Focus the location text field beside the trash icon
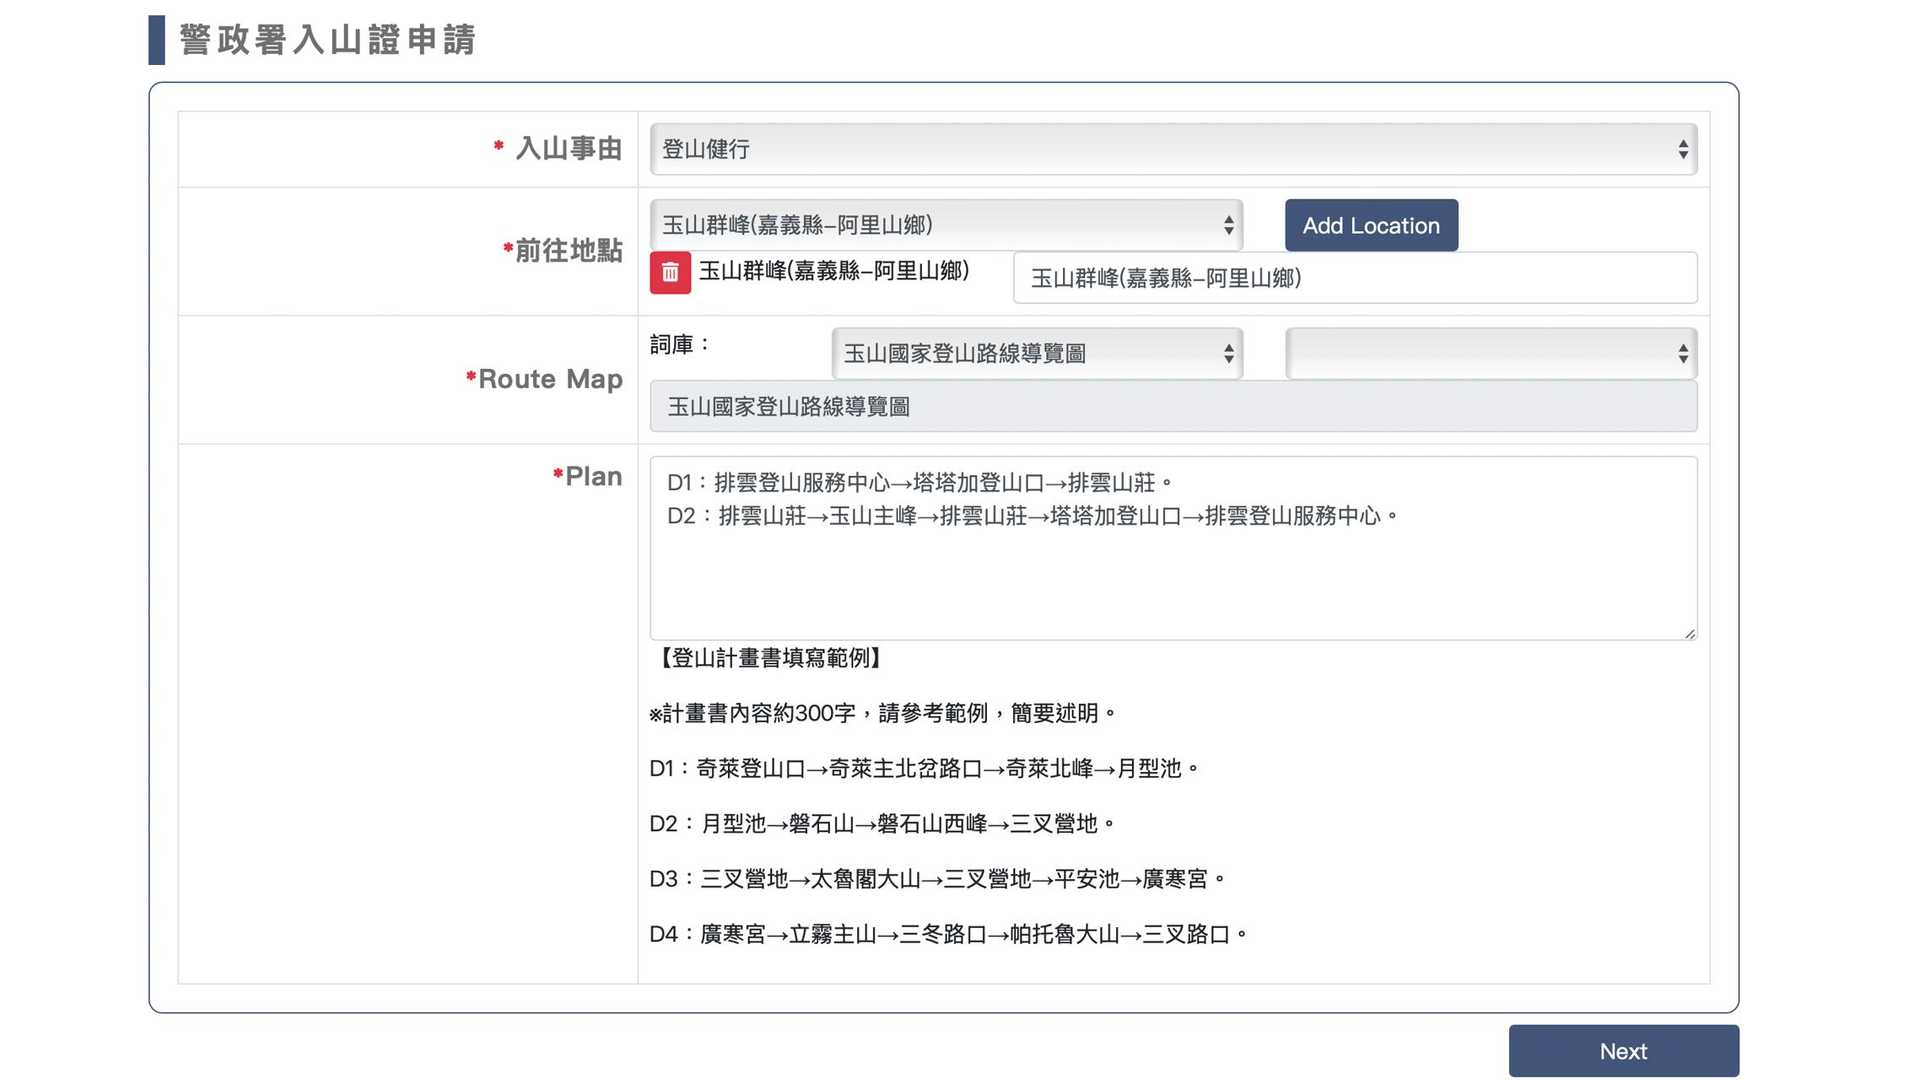The width and height of the screenshot is (1920, 1080). (1354, 278)
